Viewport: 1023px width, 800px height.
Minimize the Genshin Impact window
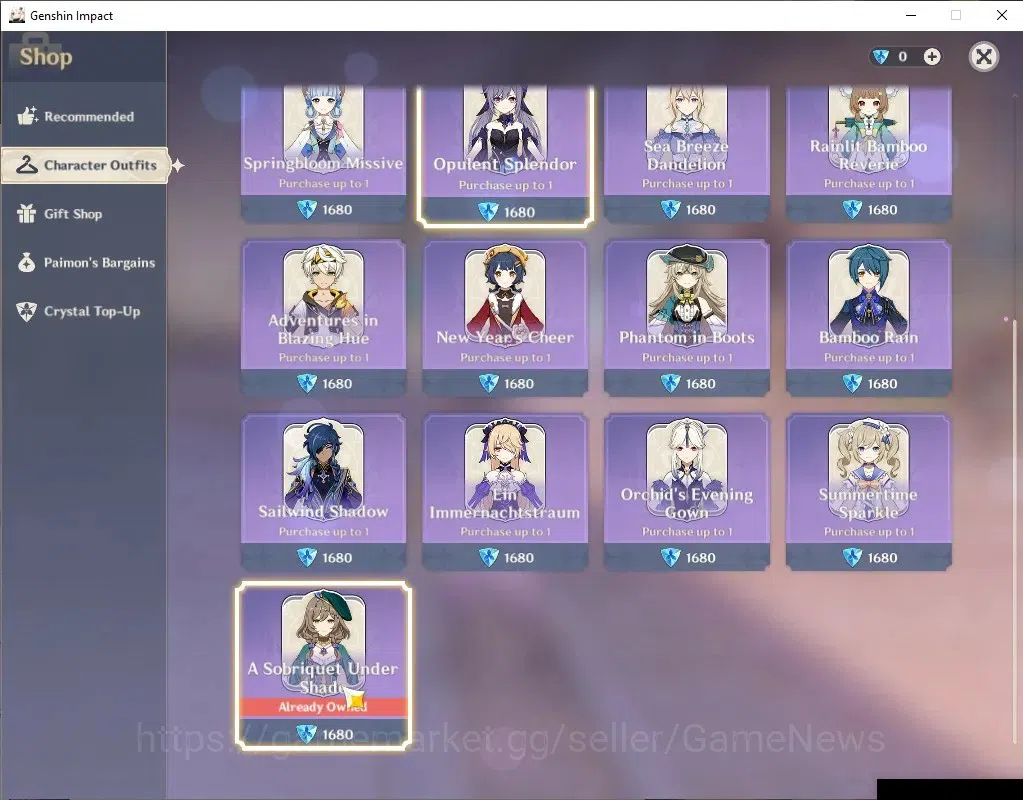[911, 15]
